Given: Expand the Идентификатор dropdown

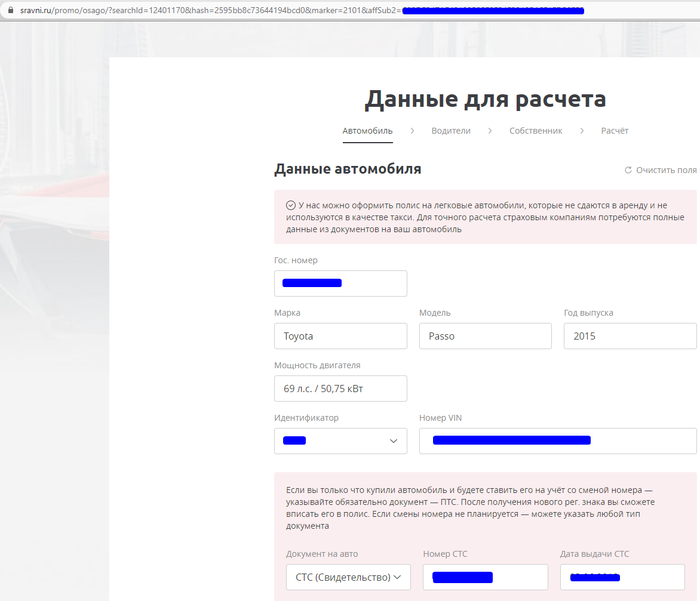Looking at the screenshot, I should pyautogui.click(x=340, y=441).
